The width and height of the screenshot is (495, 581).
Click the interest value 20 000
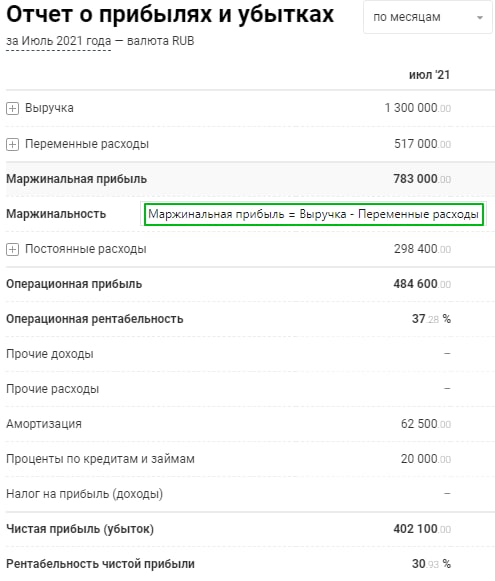pos(426,459)
